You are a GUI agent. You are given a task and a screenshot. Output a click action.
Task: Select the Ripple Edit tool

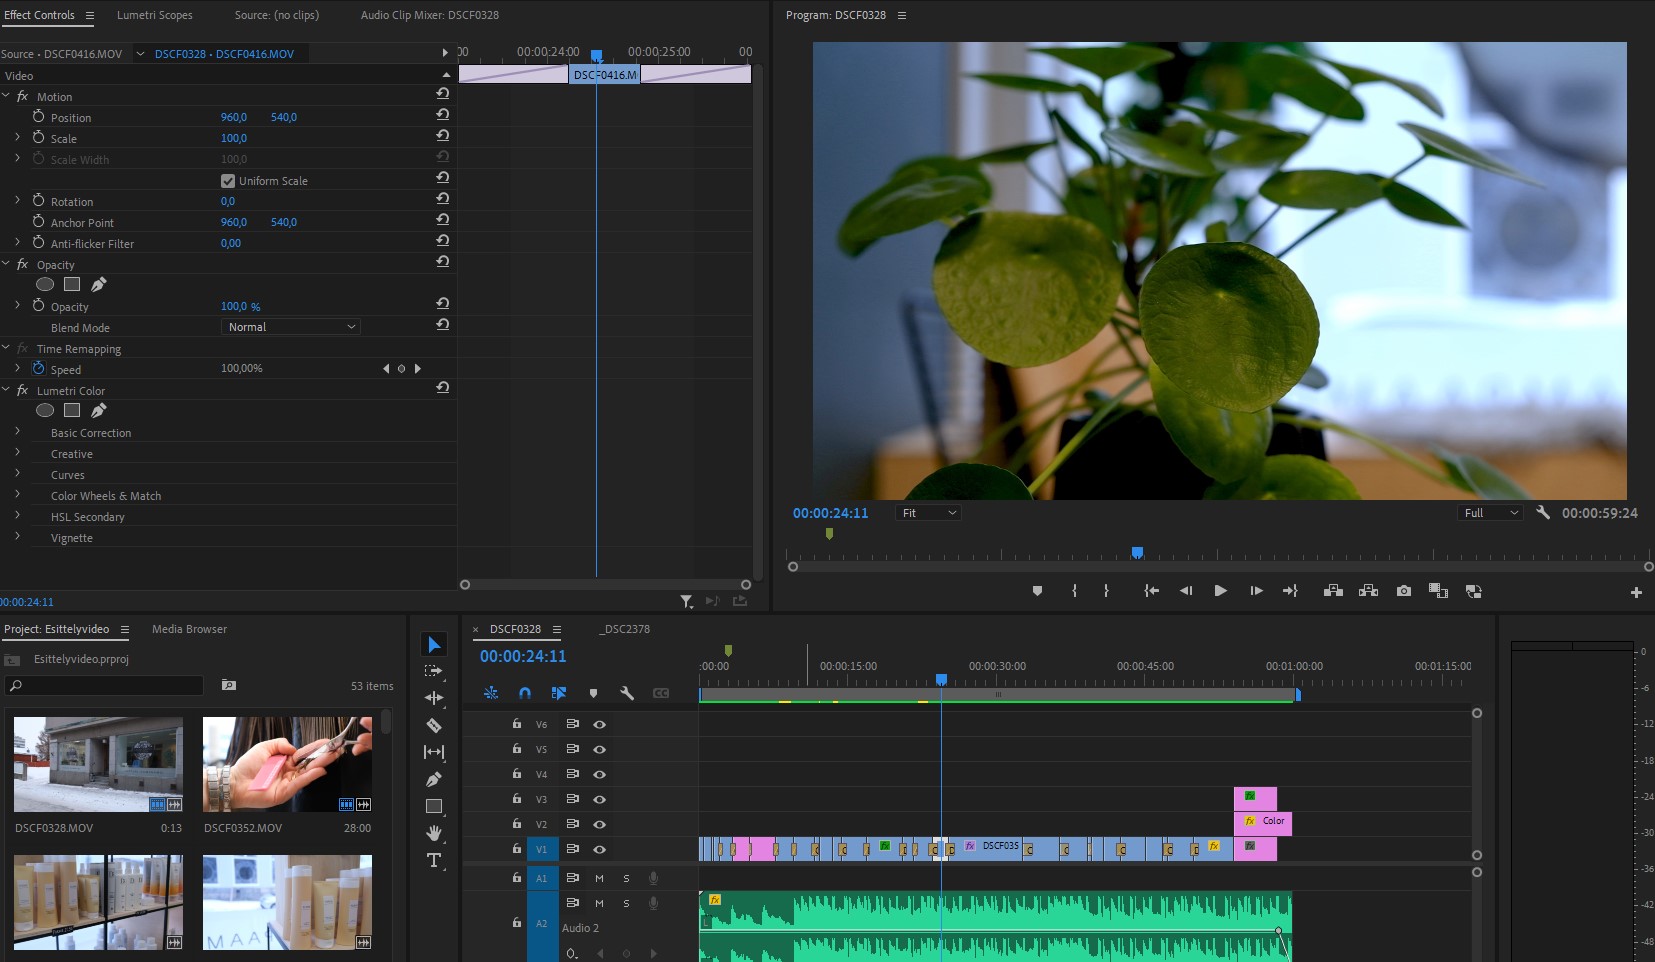(x=434, y=698)
